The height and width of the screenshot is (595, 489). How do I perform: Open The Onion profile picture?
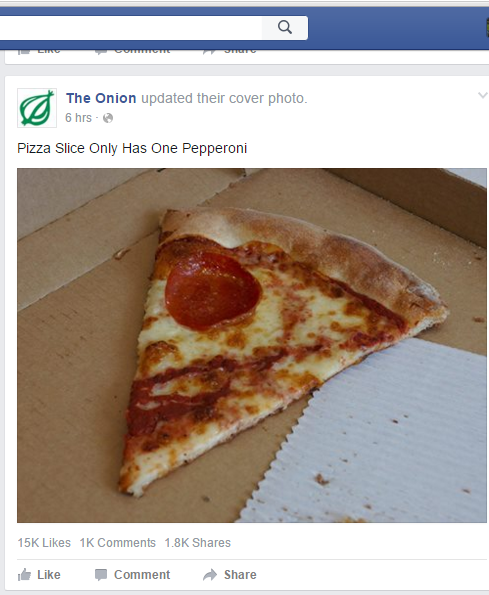[37, 108]
